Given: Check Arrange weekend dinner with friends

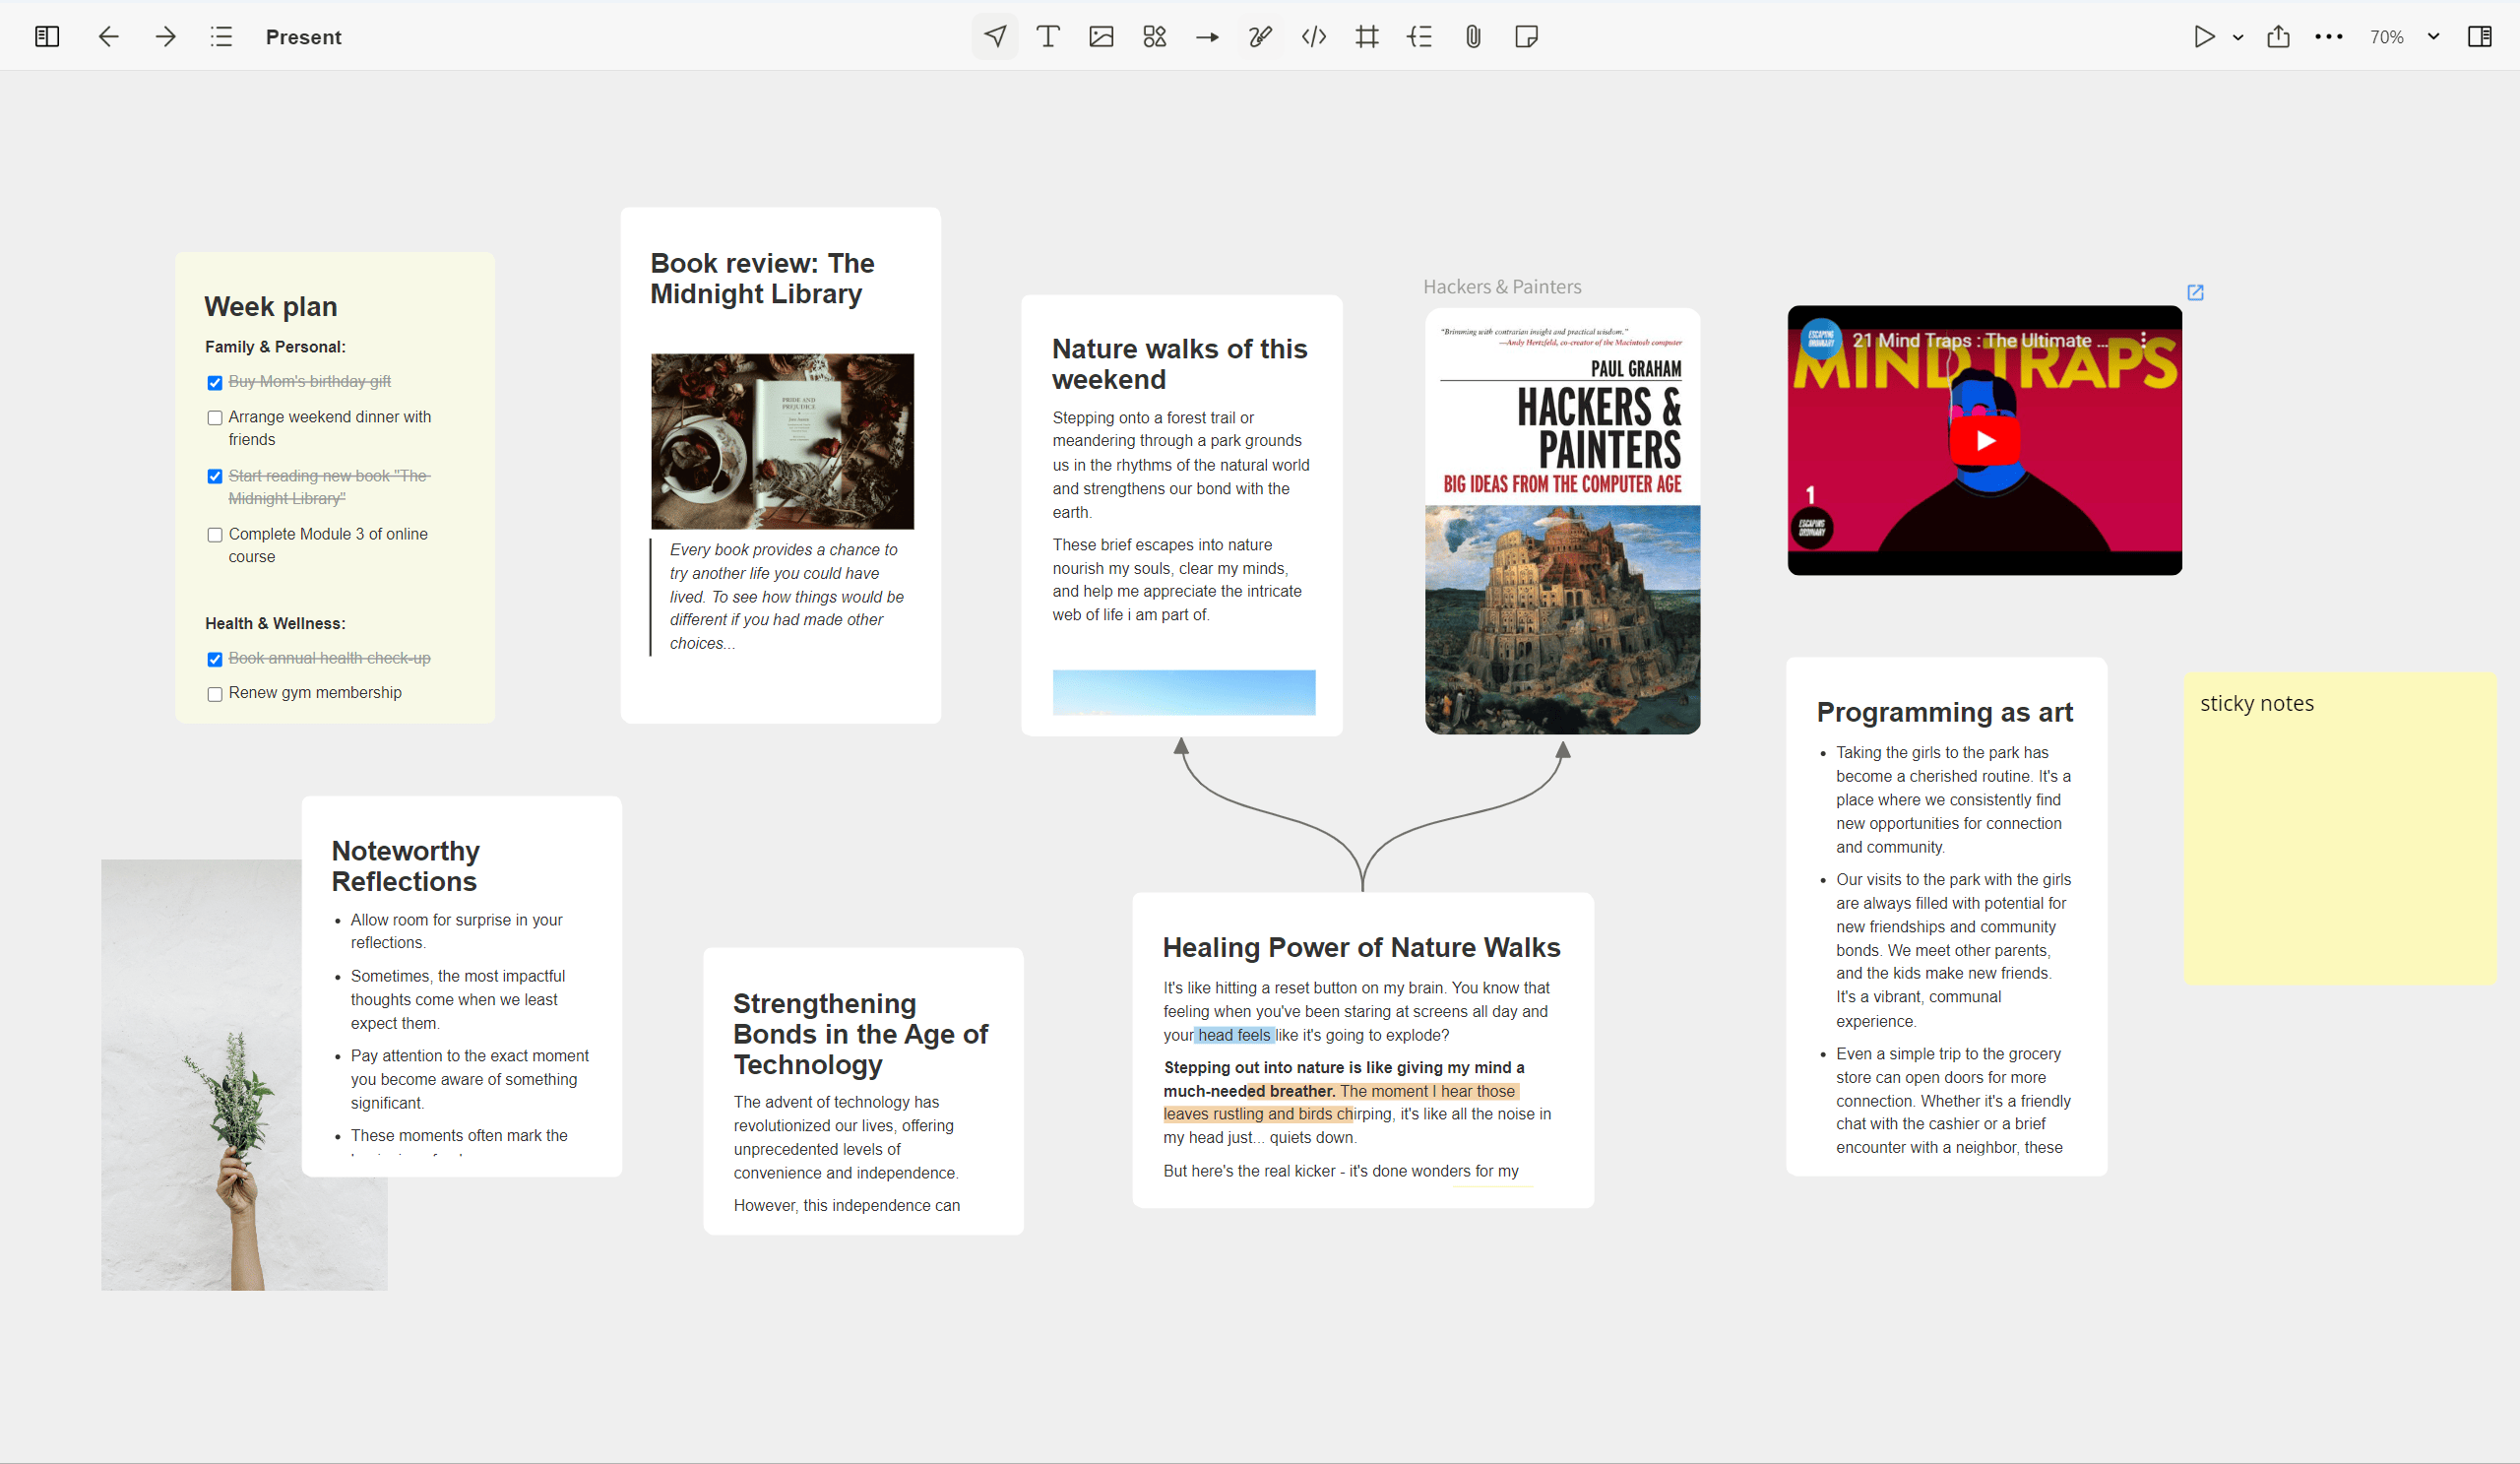Looking at the screenshot, I should 215,418.
